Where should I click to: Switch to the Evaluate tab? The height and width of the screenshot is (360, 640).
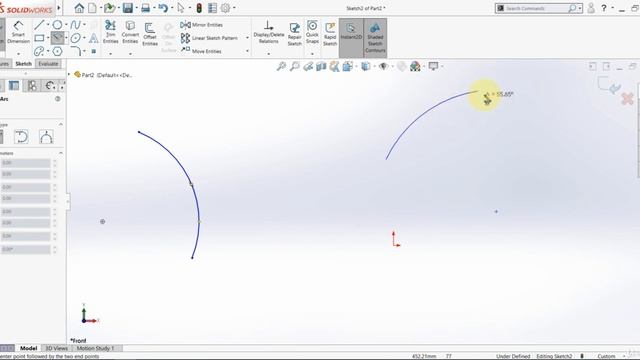tap(48, 64)
